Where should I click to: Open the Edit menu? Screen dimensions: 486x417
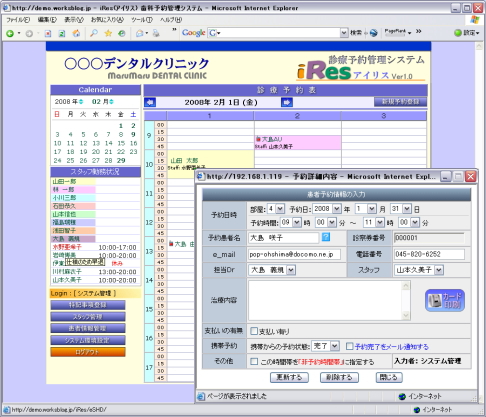point(47,20)
